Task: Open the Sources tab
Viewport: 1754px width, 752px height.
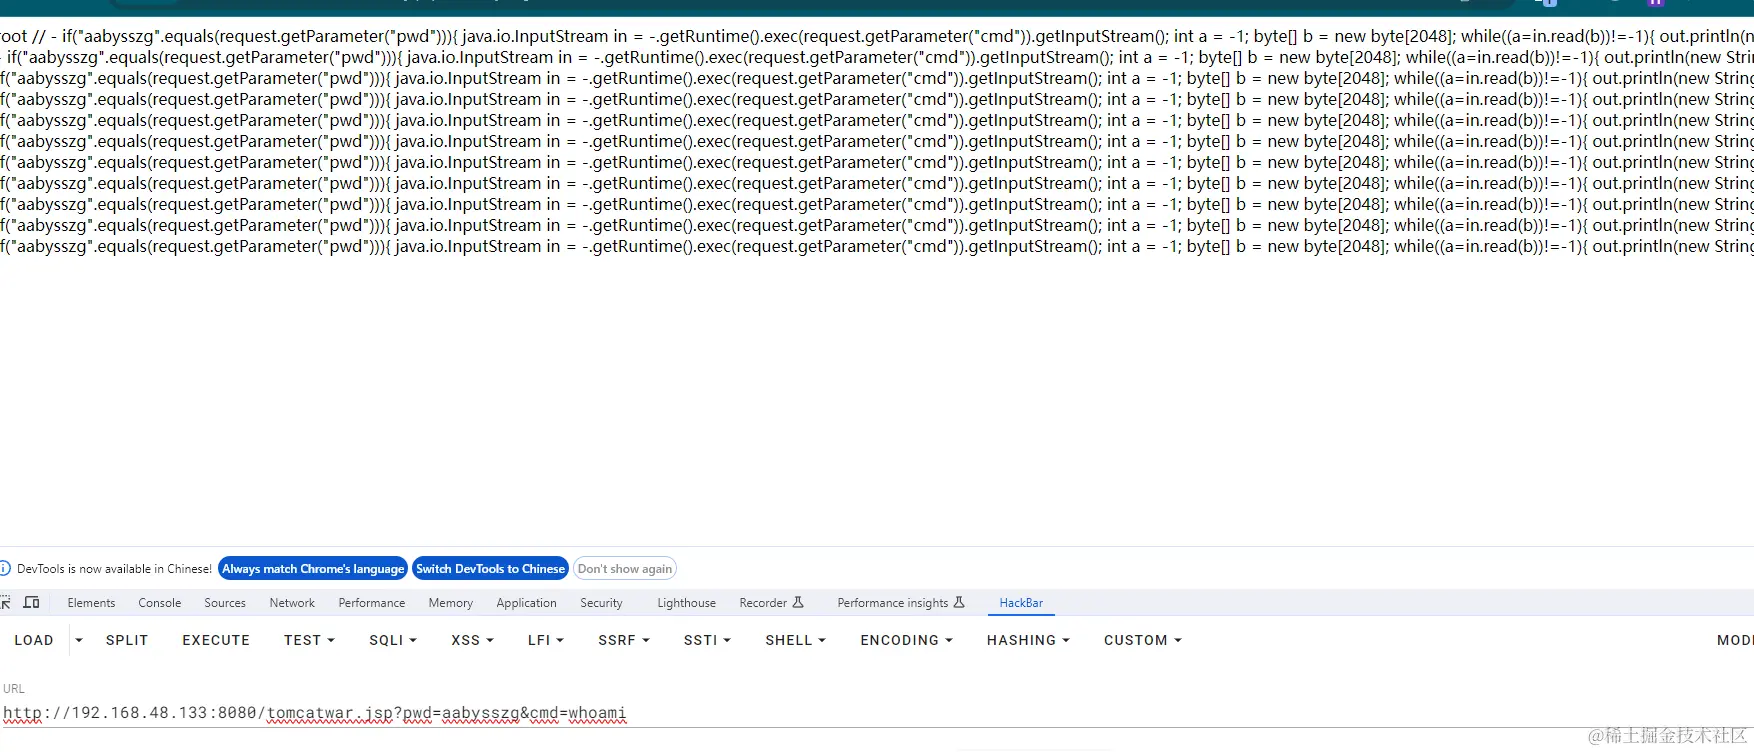Action: pyautogui.click(x=225, y=603)
